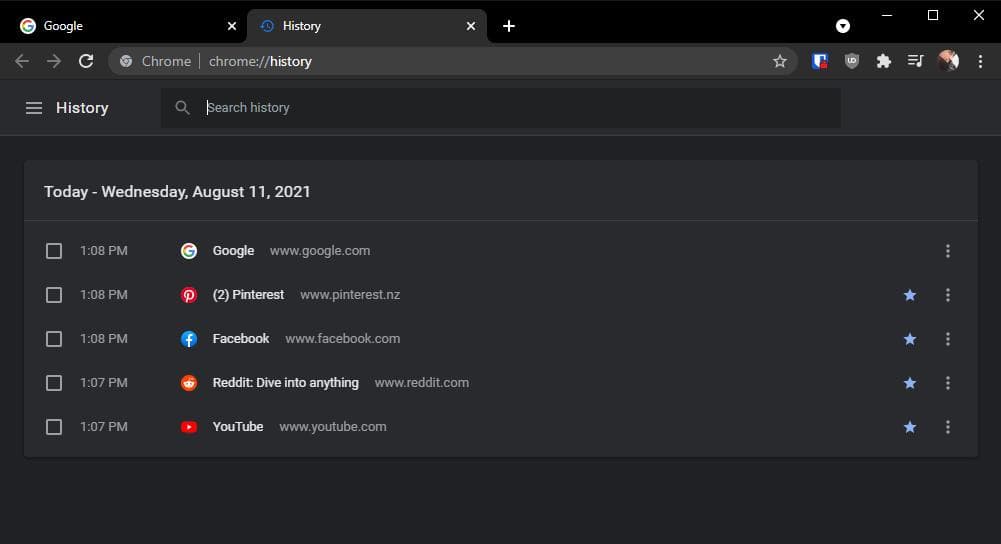Click the Facebook favicon in history
Viewport: 1001px width, 544px height.
(189, 339)
